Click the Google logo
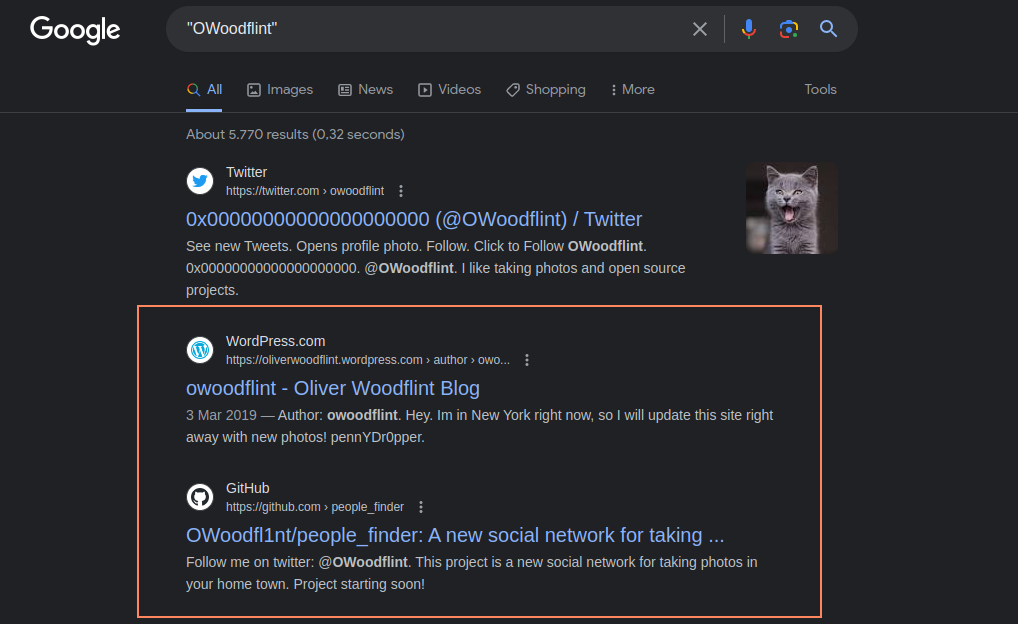1018x624 pixels. pyautogui.click(x=75, y=29)
